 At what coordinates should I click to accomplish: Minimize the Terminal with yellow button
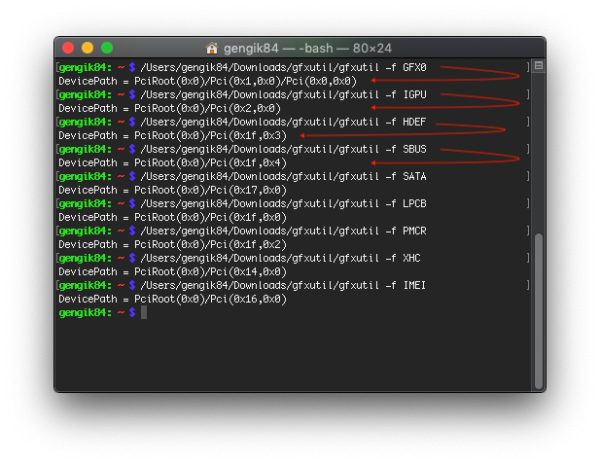coord(87,48)
